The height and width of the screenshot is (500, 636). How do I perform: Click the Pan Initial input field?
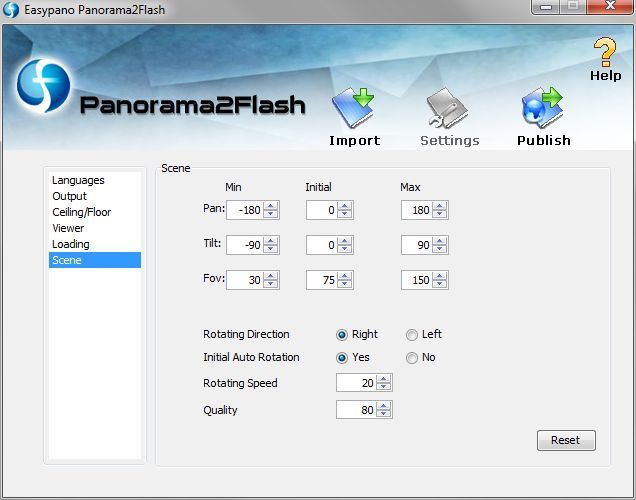pyautogui.click(x=320, y=210)
